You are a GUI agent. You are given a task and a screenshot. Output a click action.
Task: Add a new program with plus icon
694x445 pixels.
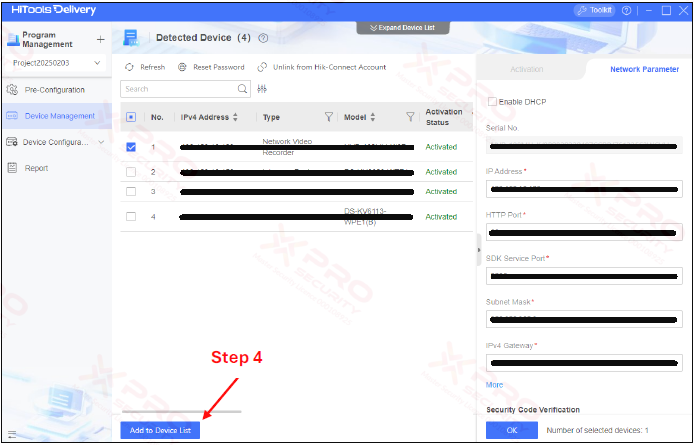100,40
